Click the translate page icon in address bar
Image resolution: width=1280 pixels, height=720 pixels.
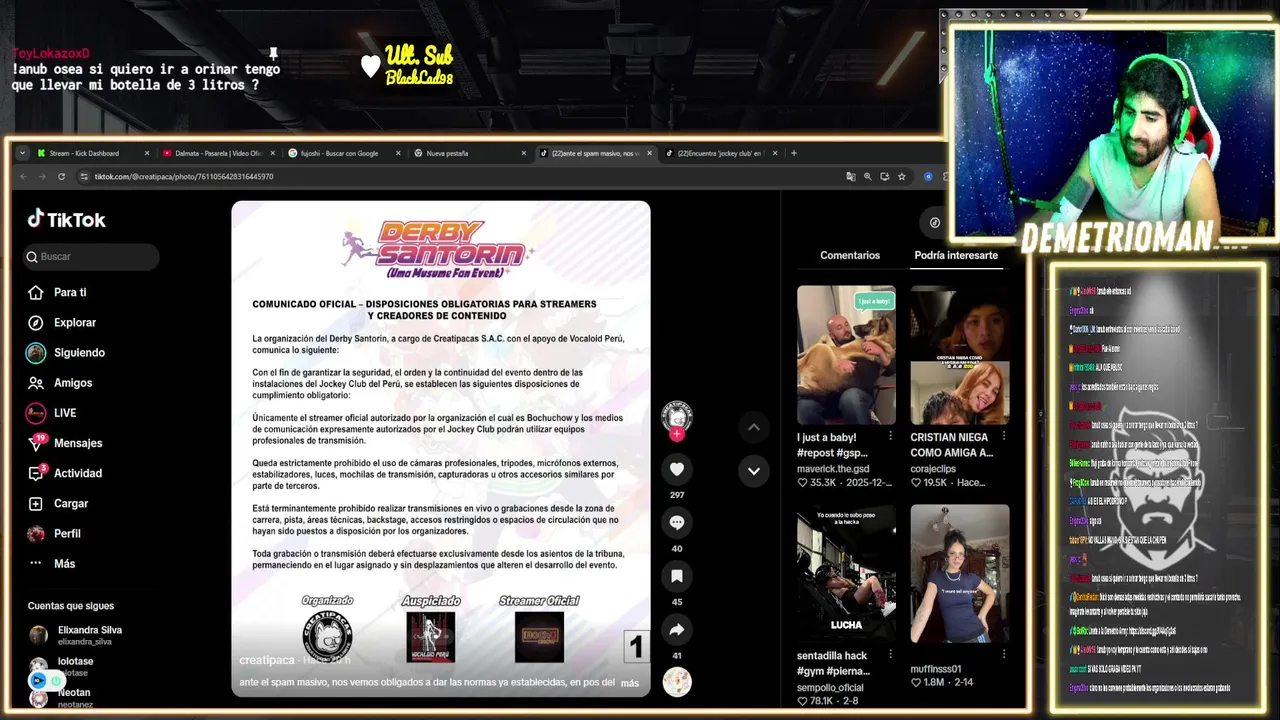(x=851, y=176)
